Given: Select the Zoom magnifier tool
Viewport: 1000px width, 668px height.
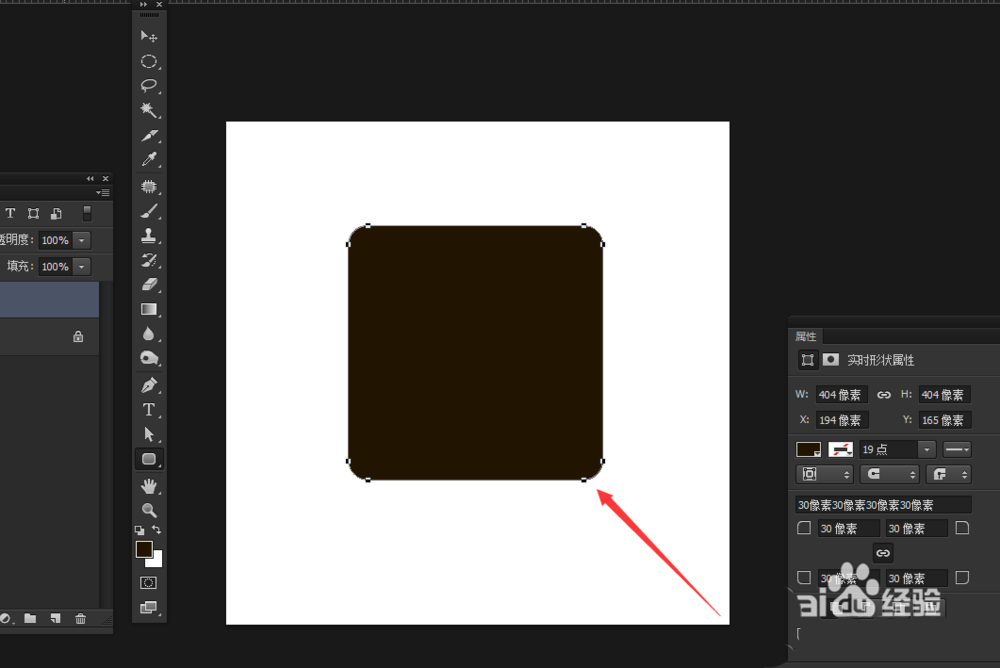Looking at the screenshot, I should (149, 510).
